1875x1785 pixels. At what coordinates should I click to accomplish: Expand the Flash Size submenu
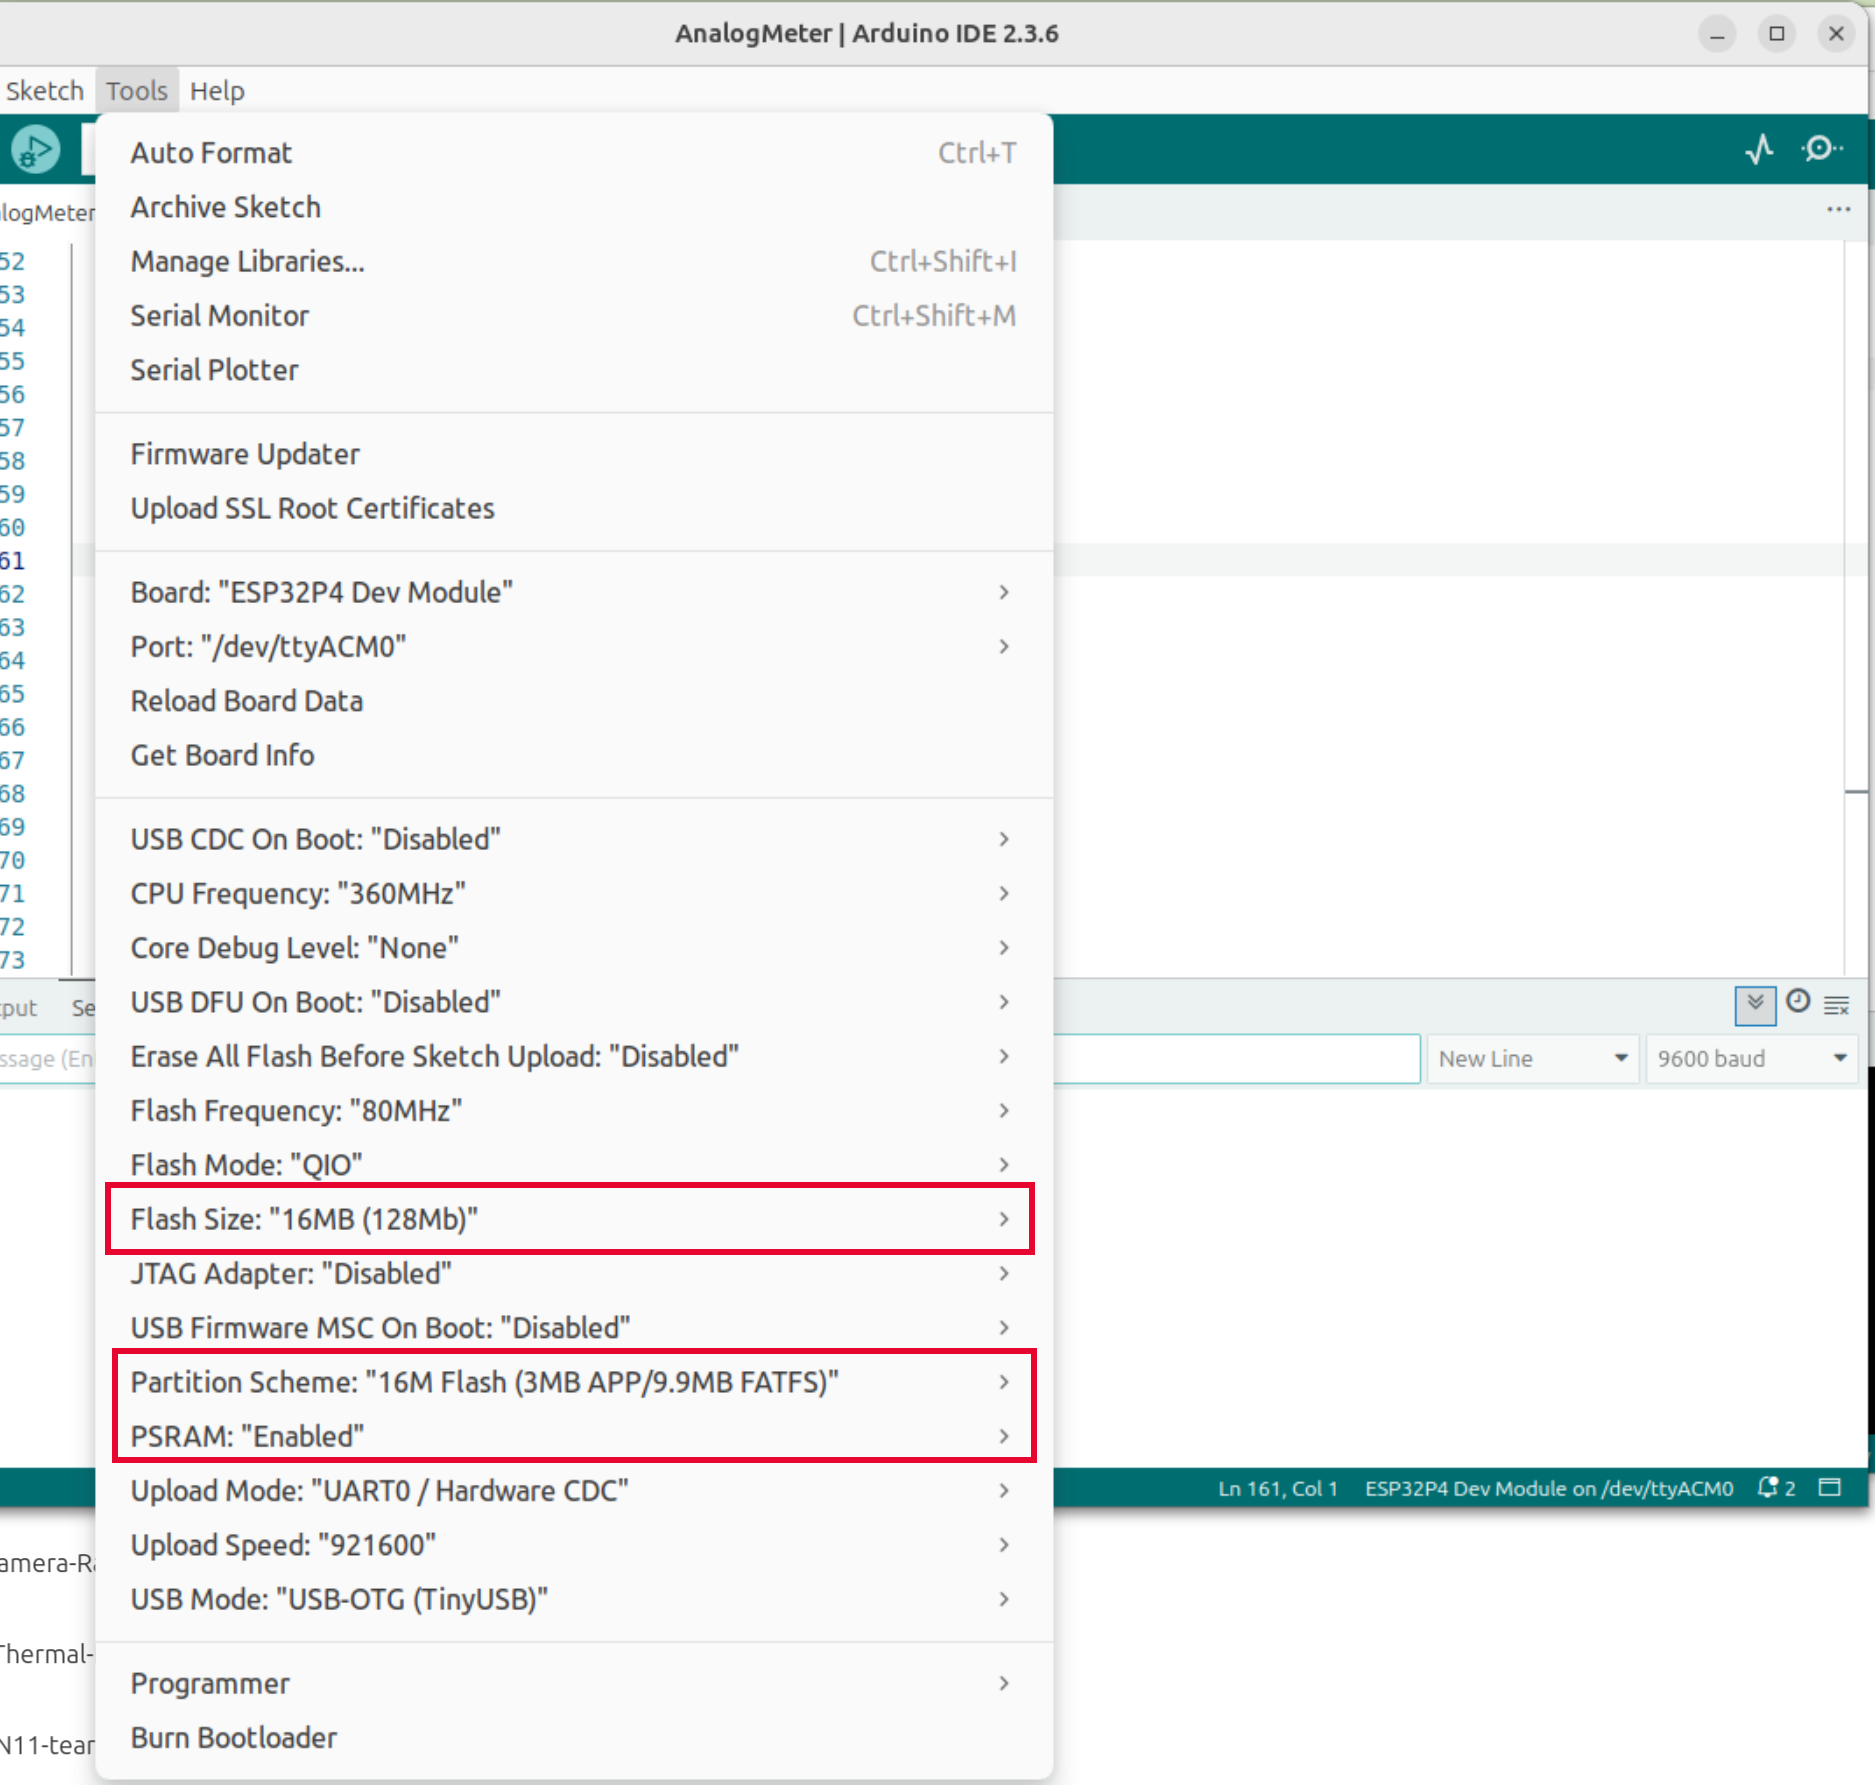click(570, 1219)
